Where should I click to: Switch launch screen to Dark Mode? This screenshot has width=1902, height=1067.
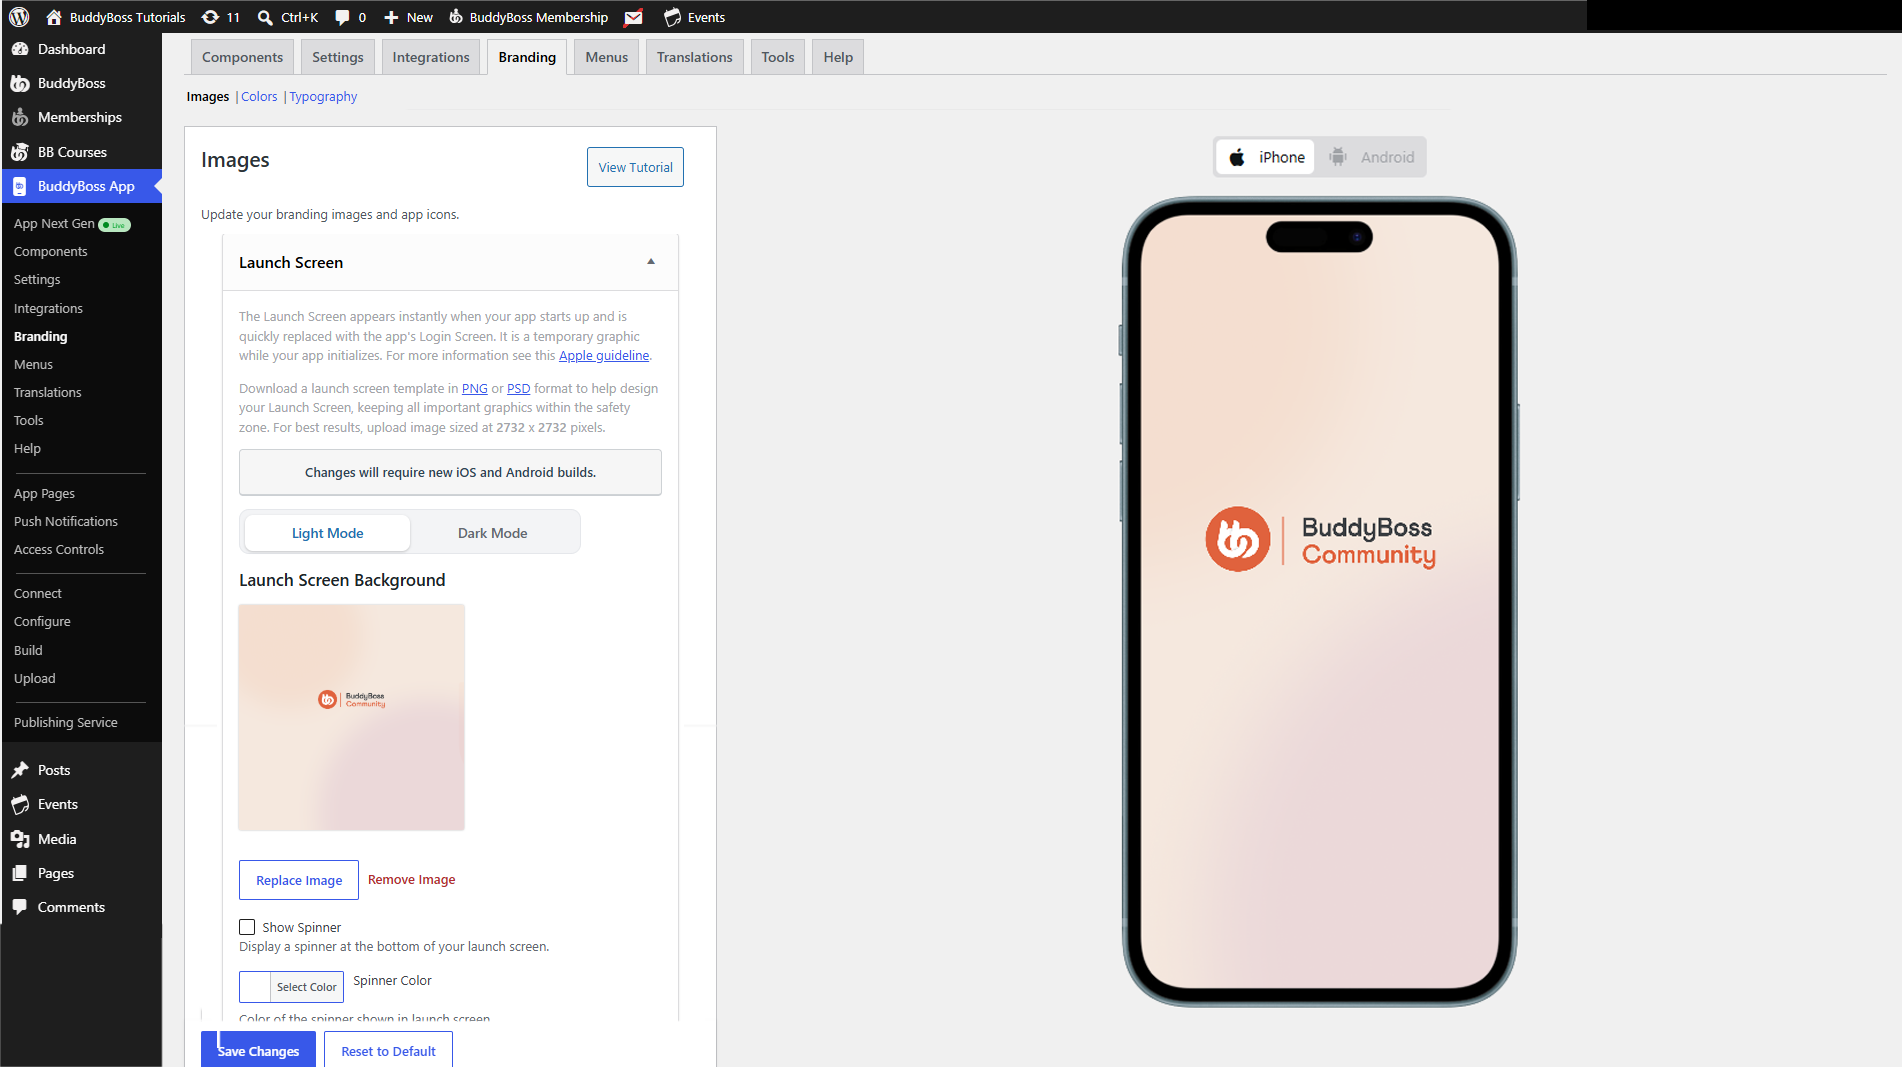click(493, 533)
